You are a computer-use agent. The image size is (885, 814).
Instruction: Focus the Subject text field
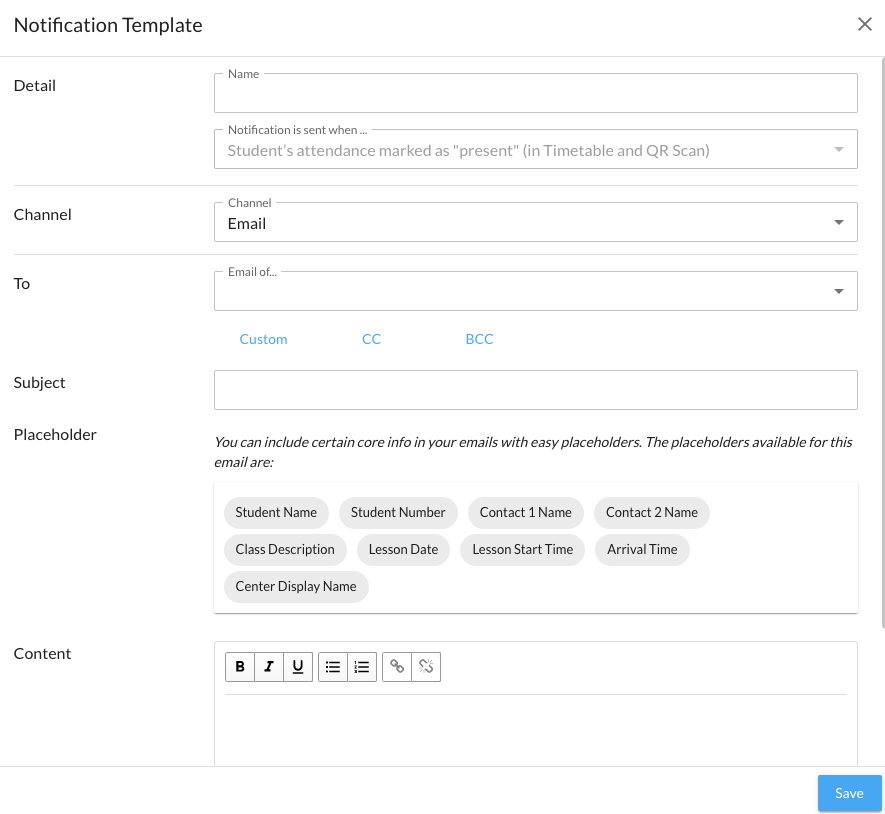point(535,390)
